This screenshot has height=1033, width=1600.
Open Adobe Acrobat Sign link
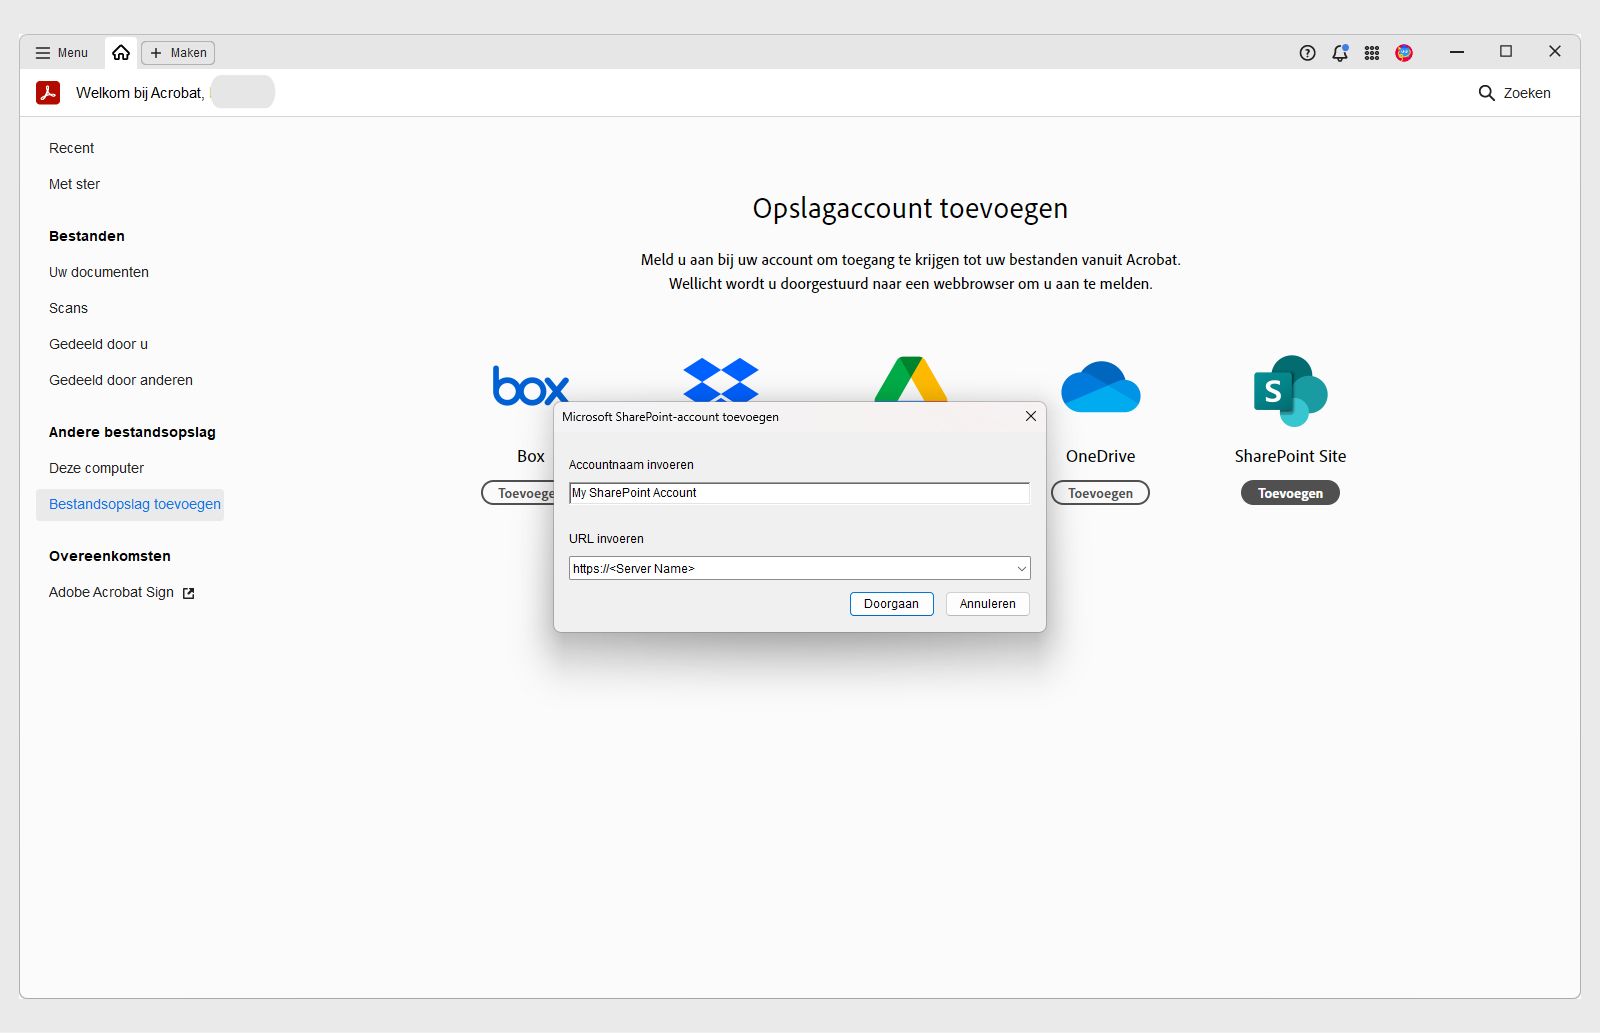pyautogui.click(x=110, y=591)
